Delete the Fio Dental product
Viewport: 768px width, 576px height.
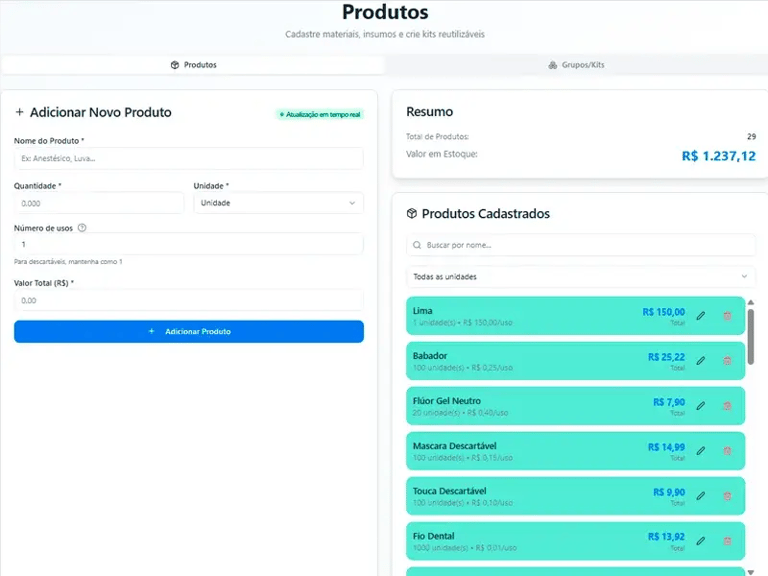(727, 541)
